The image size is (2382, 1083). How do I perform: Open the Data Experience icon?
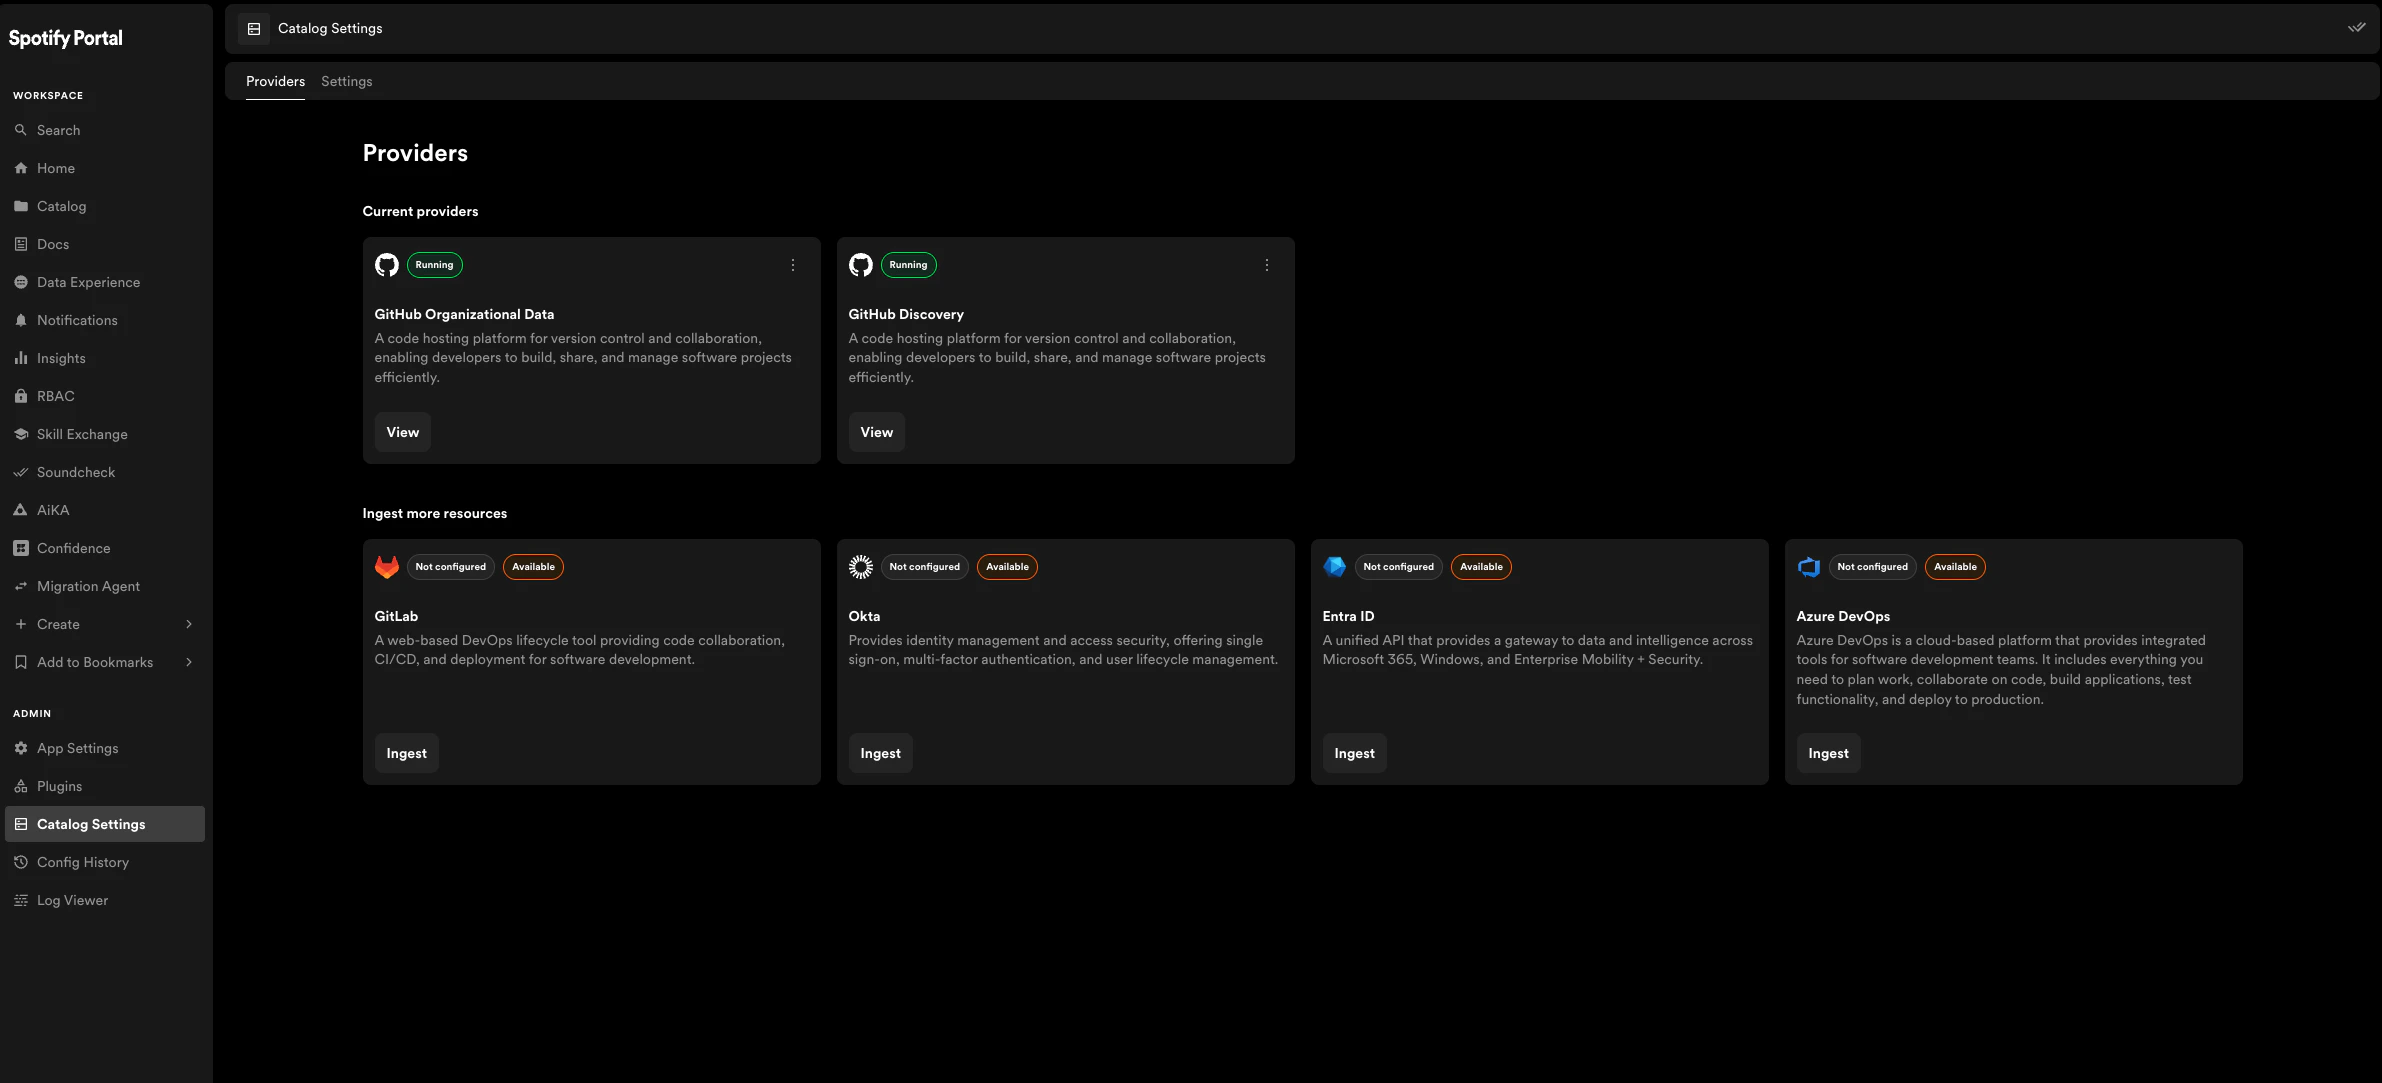point(21,282)
